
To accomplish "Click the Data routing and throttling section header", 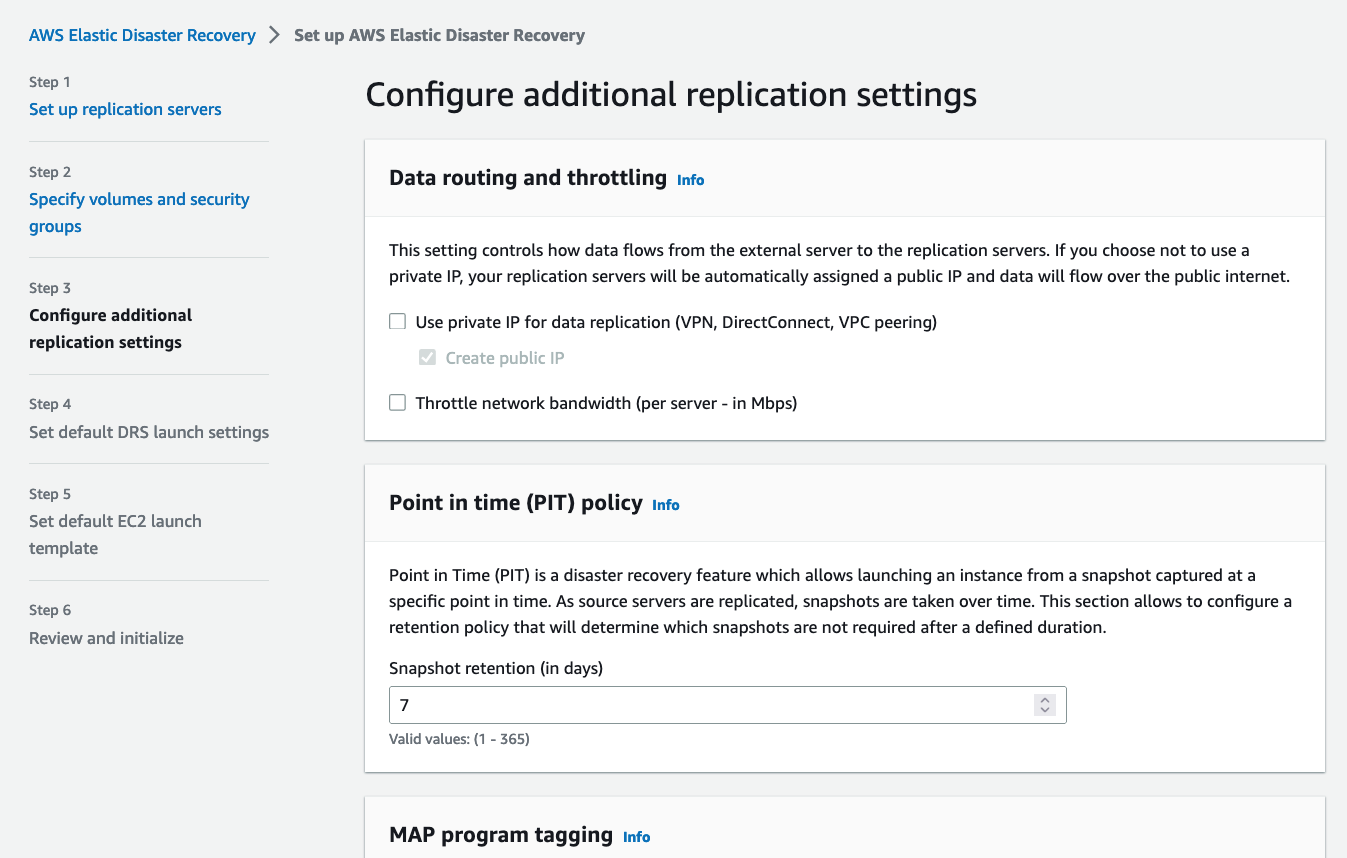I will click(x=527, y=177).
